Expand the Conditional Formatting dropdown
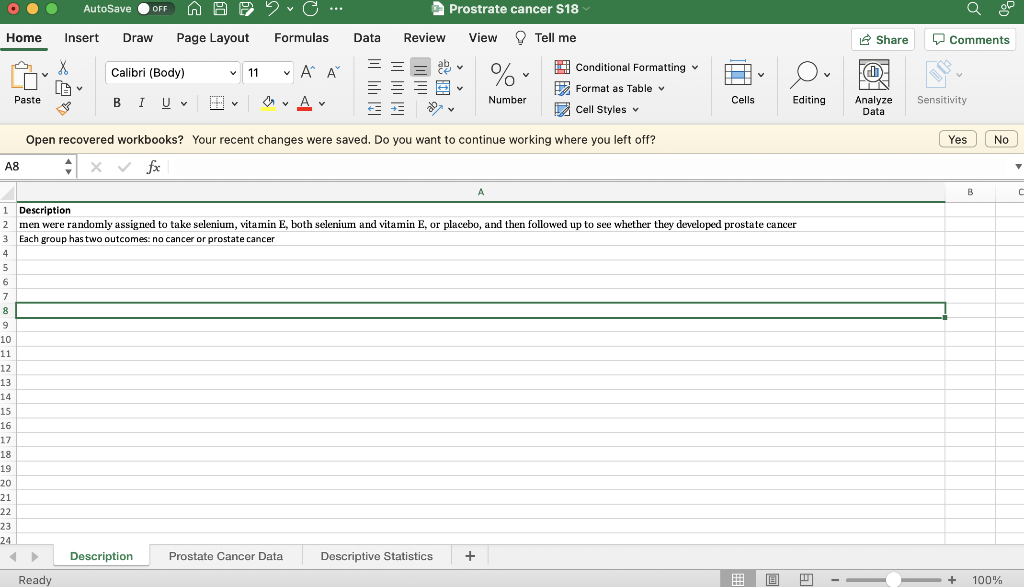 695,67
